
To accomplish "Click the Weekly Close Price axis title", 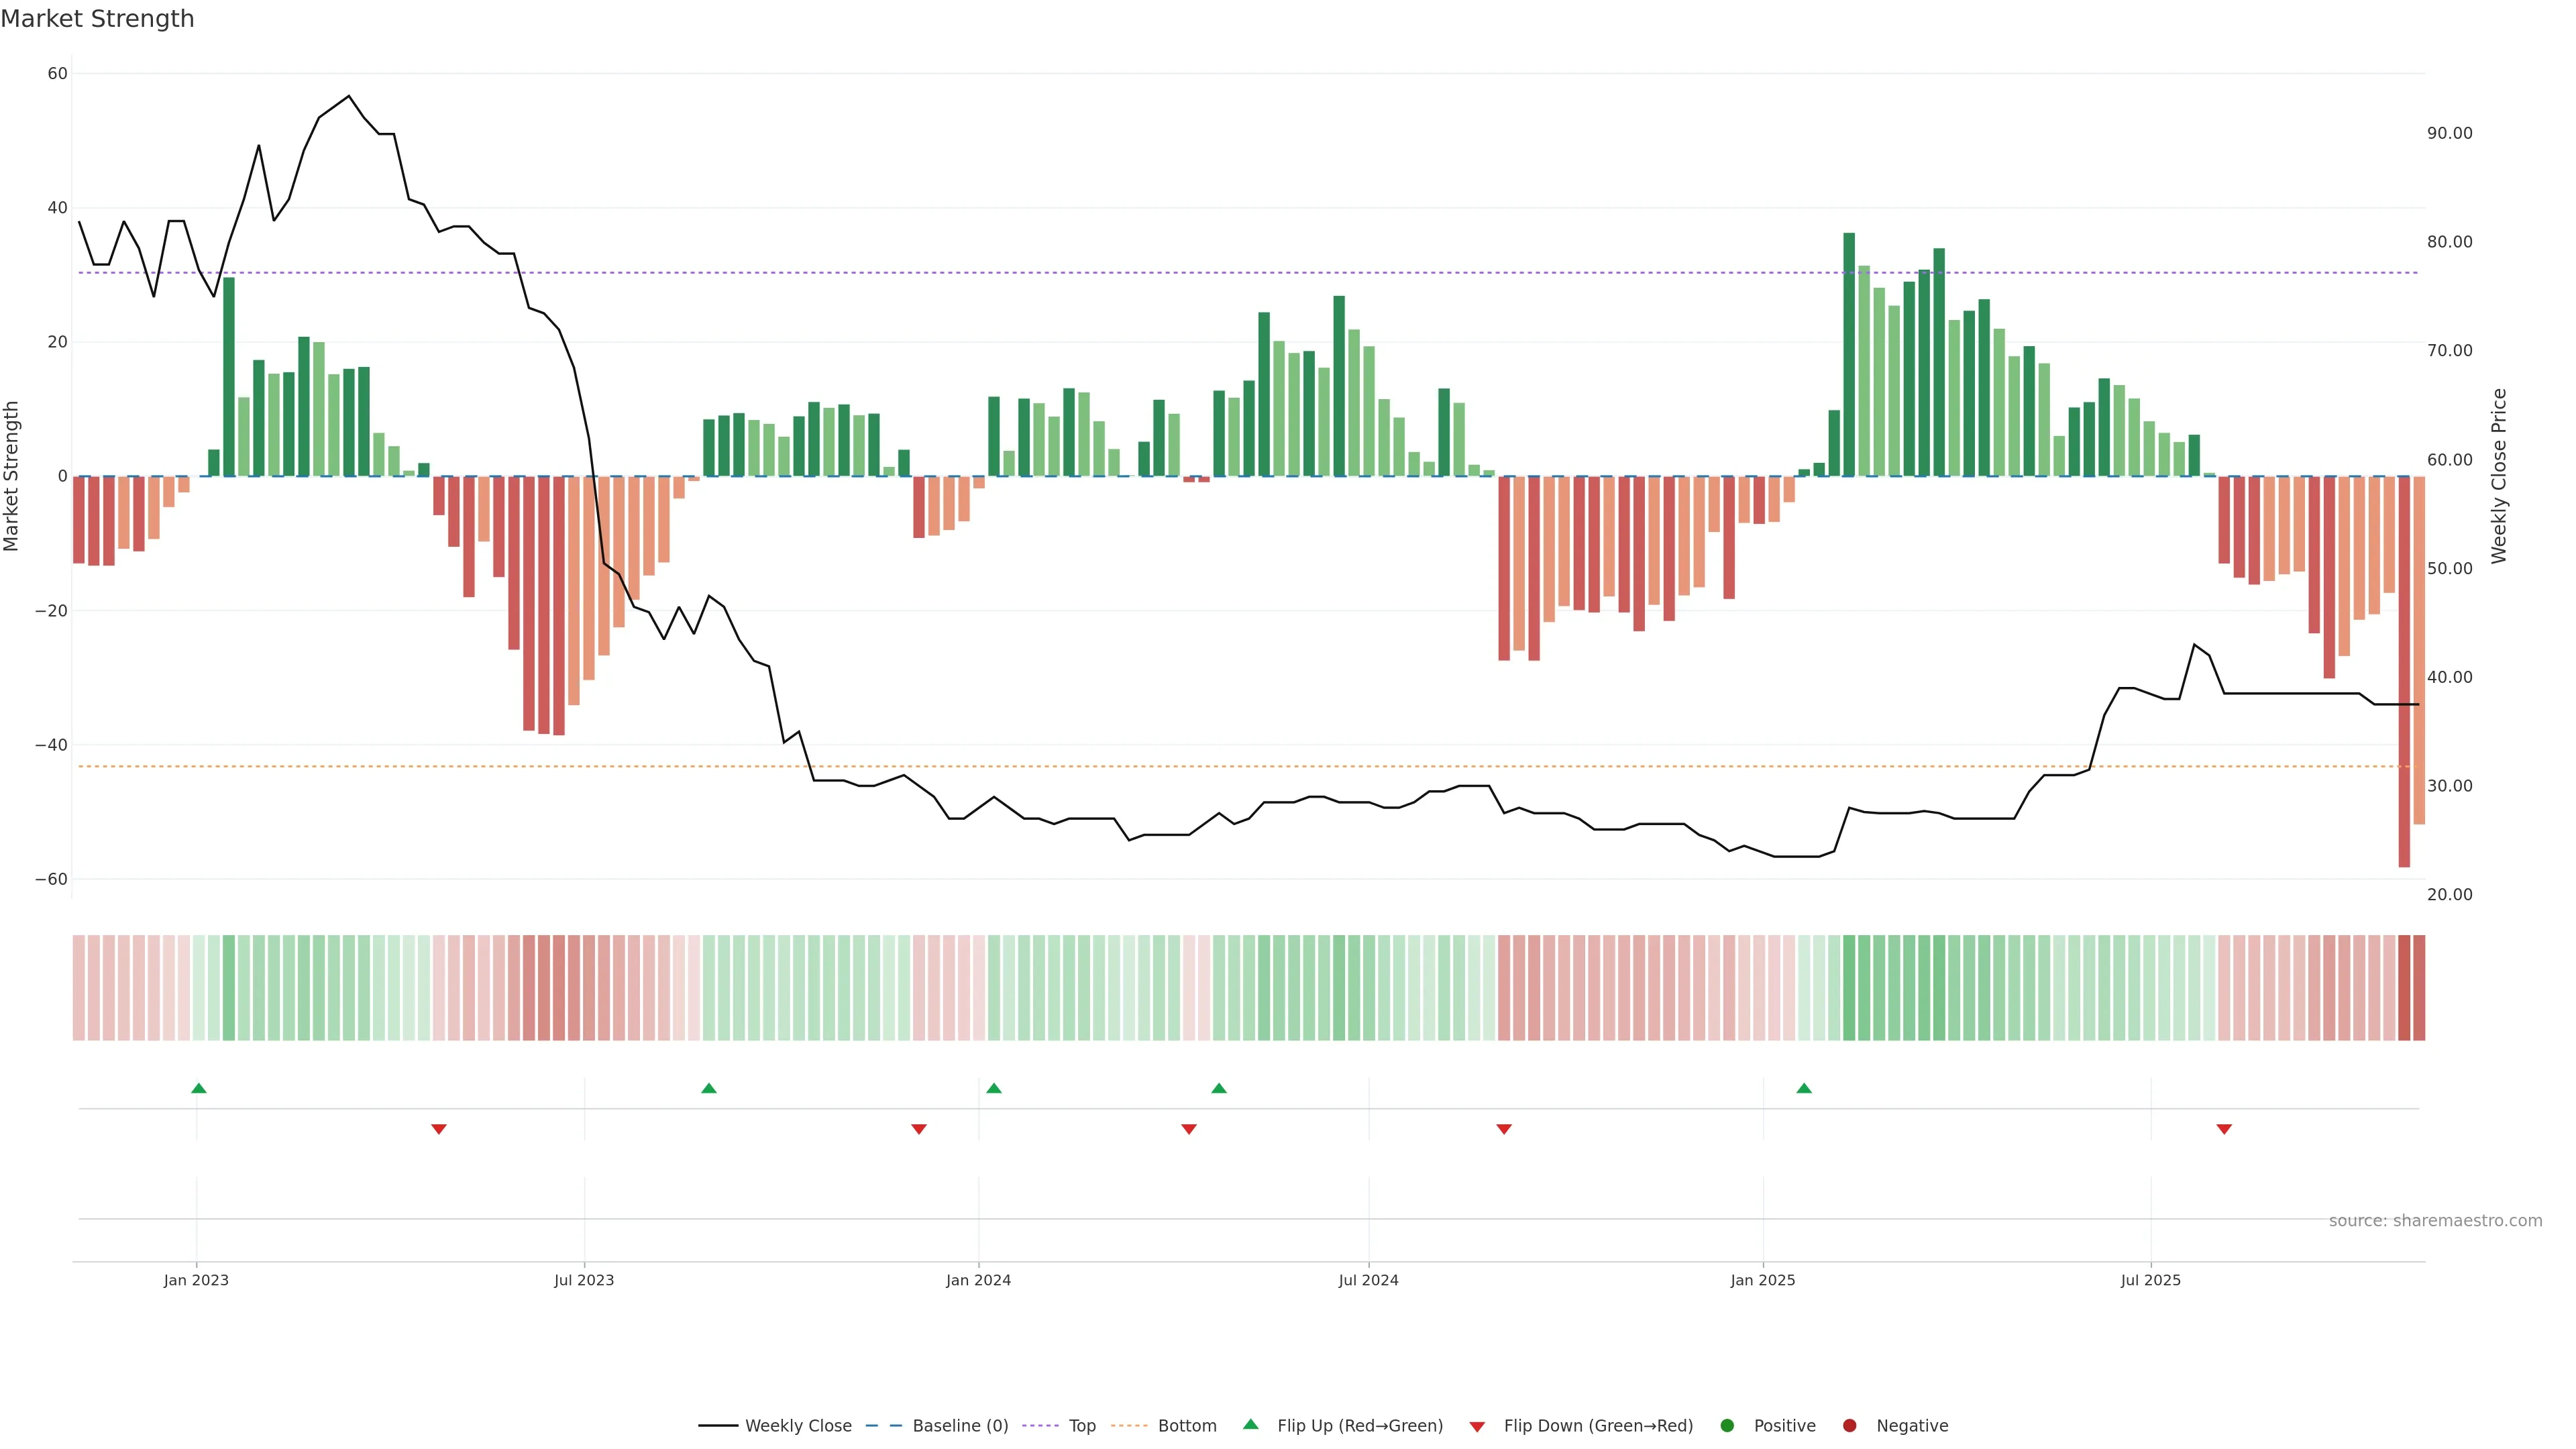I will pyautogui.click(x=2499, y=476).
